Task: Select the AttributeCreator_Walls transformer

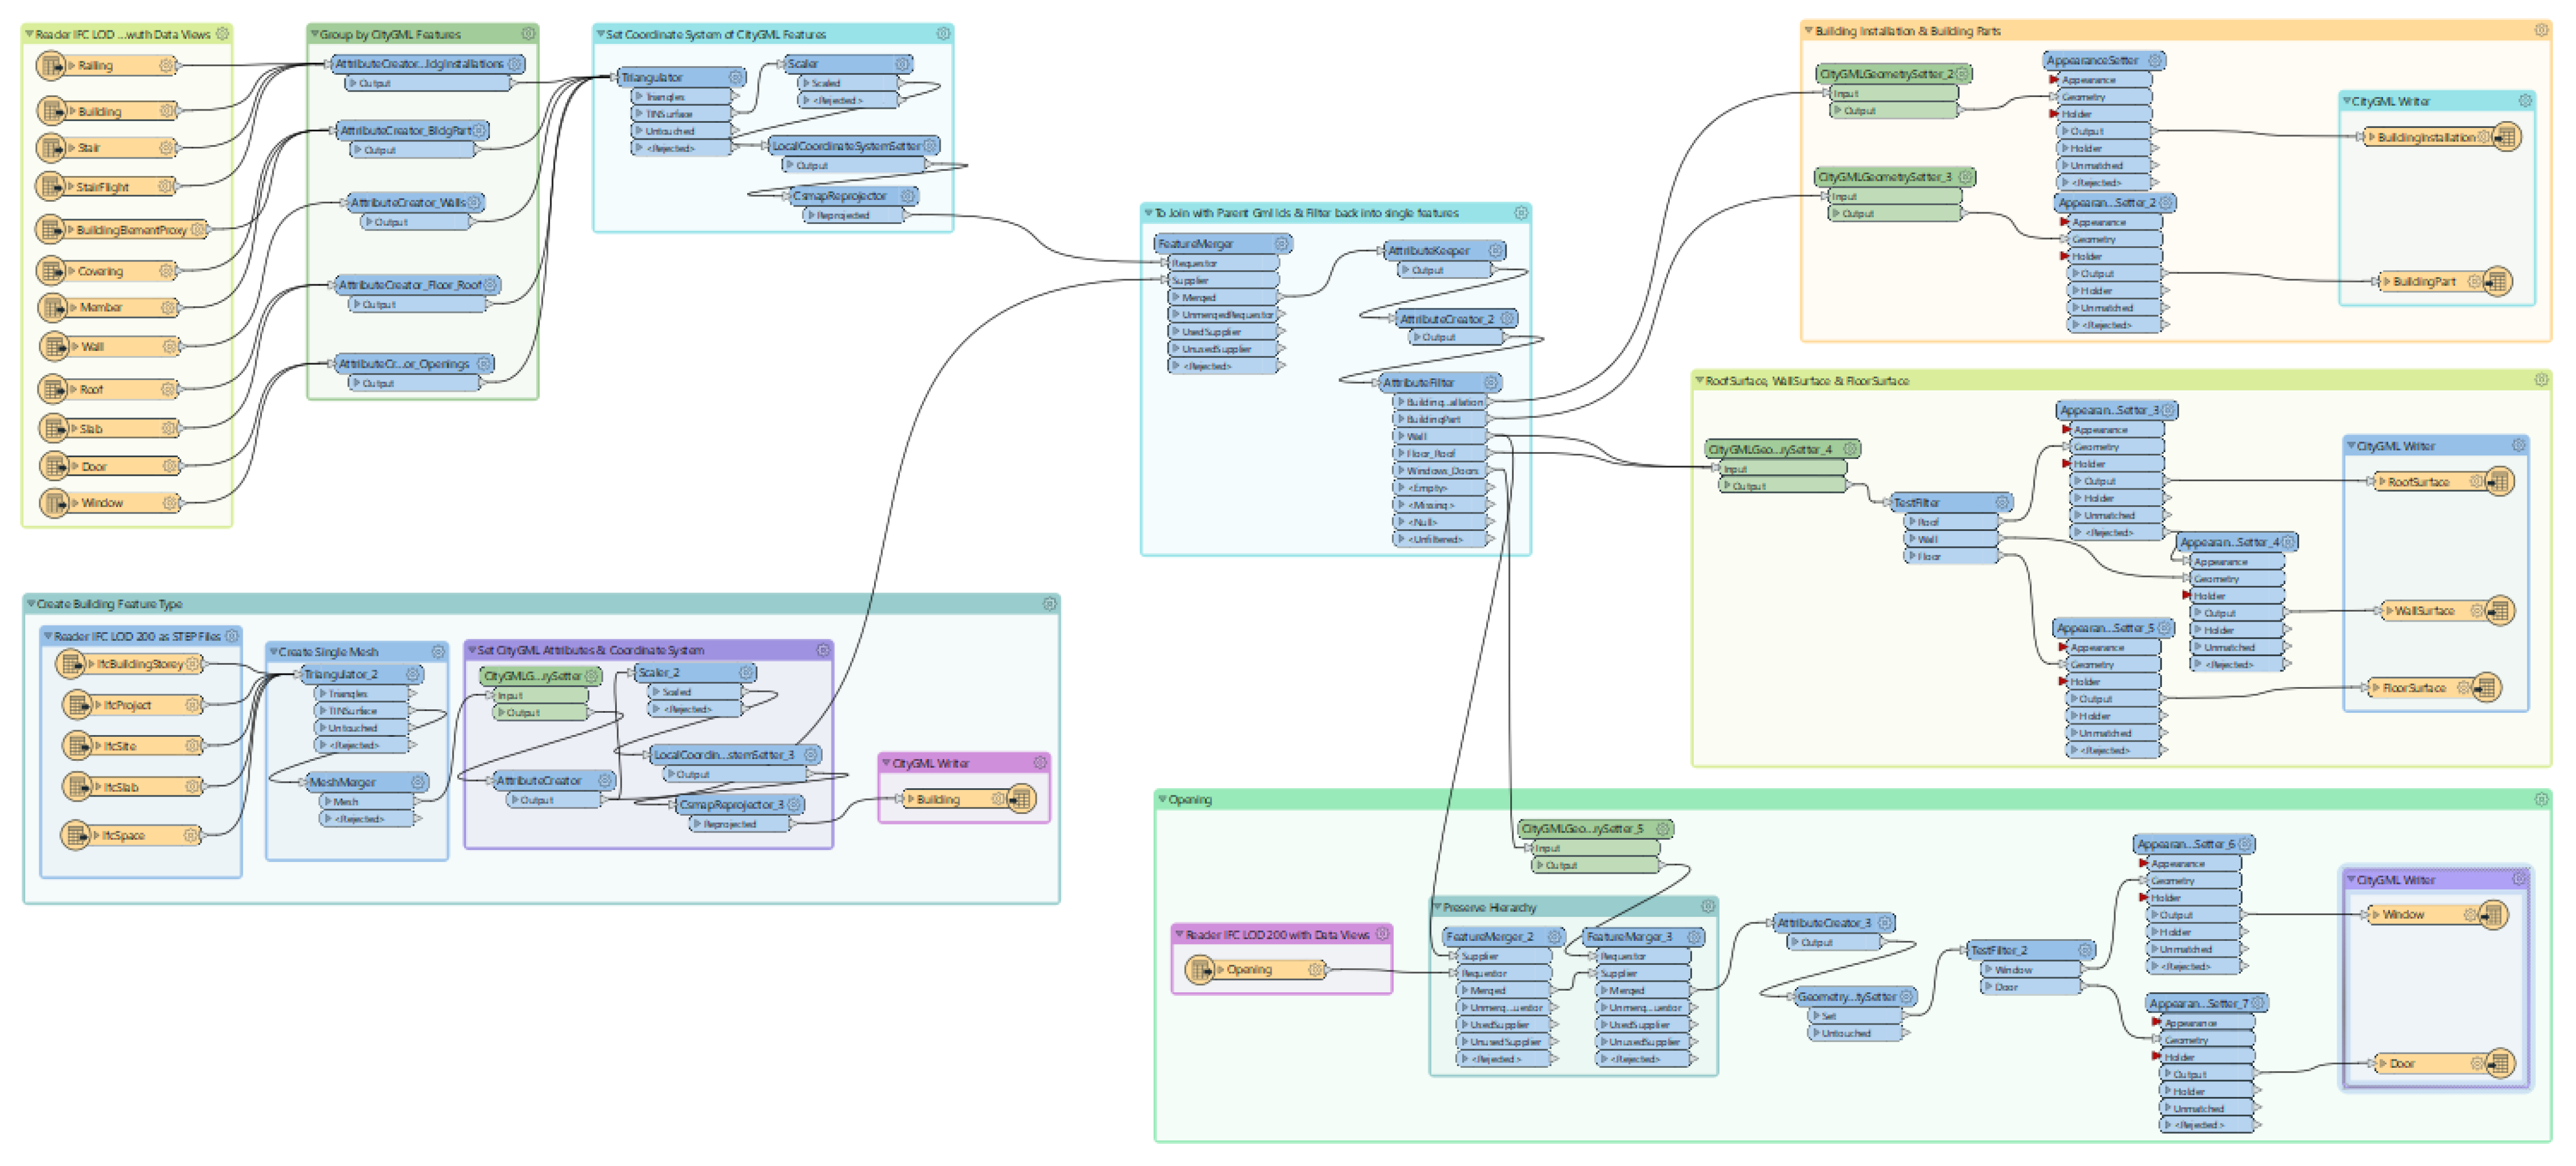Action: coord(407,203)
